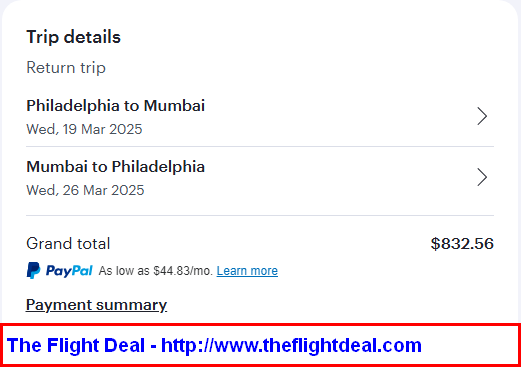Click the PayPal wordmark text logo
Screen dimensions: 521x367
[69, 270]
